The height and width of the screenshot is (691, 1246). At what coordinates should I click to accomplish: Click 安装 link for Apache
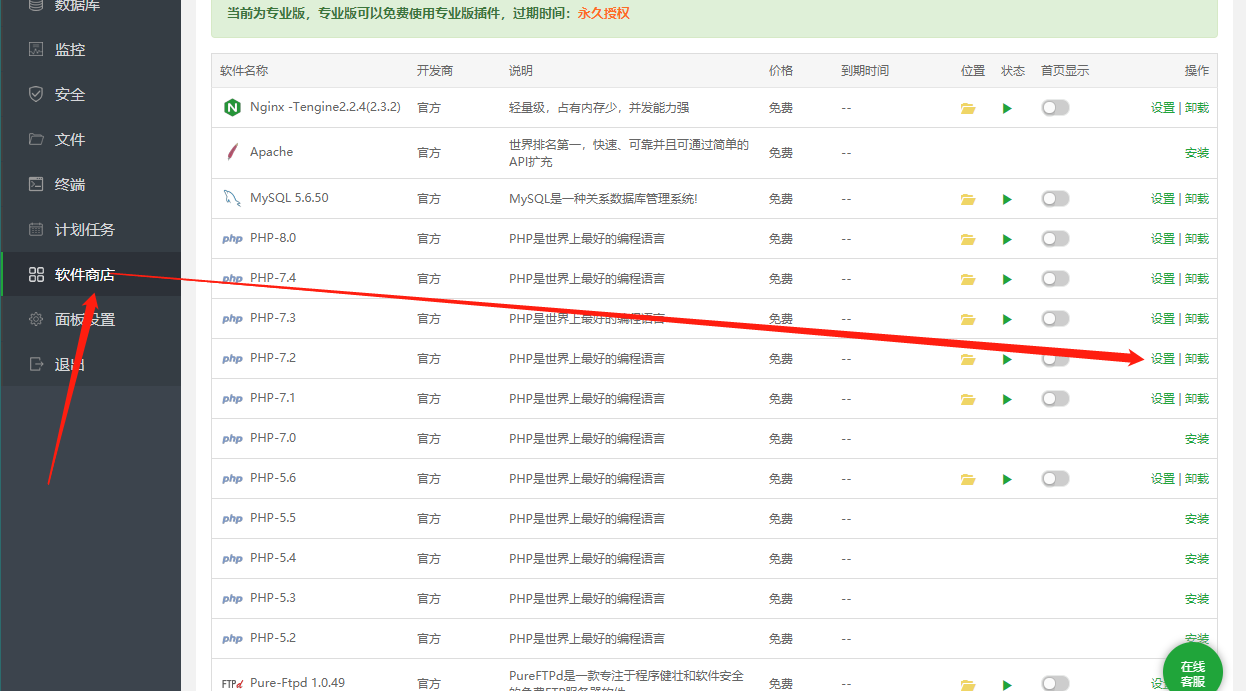(x=1196, y=153)
